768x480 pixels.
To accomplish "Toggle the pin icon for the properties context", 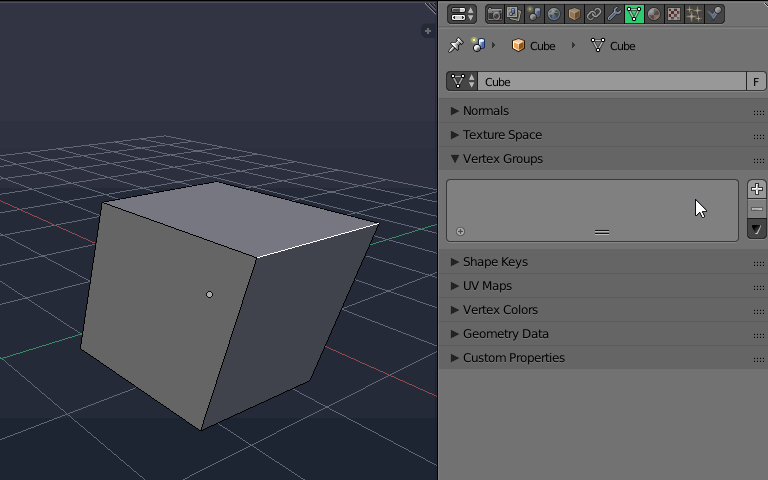I will 456,45.
